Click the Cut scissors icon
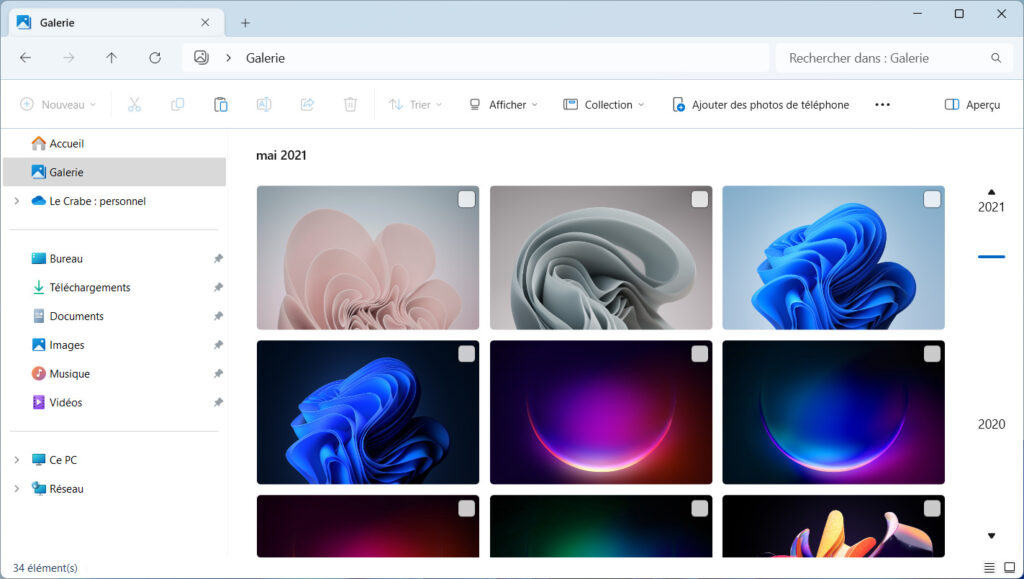This screenshot has height=579, width=1024. [134, 104]
